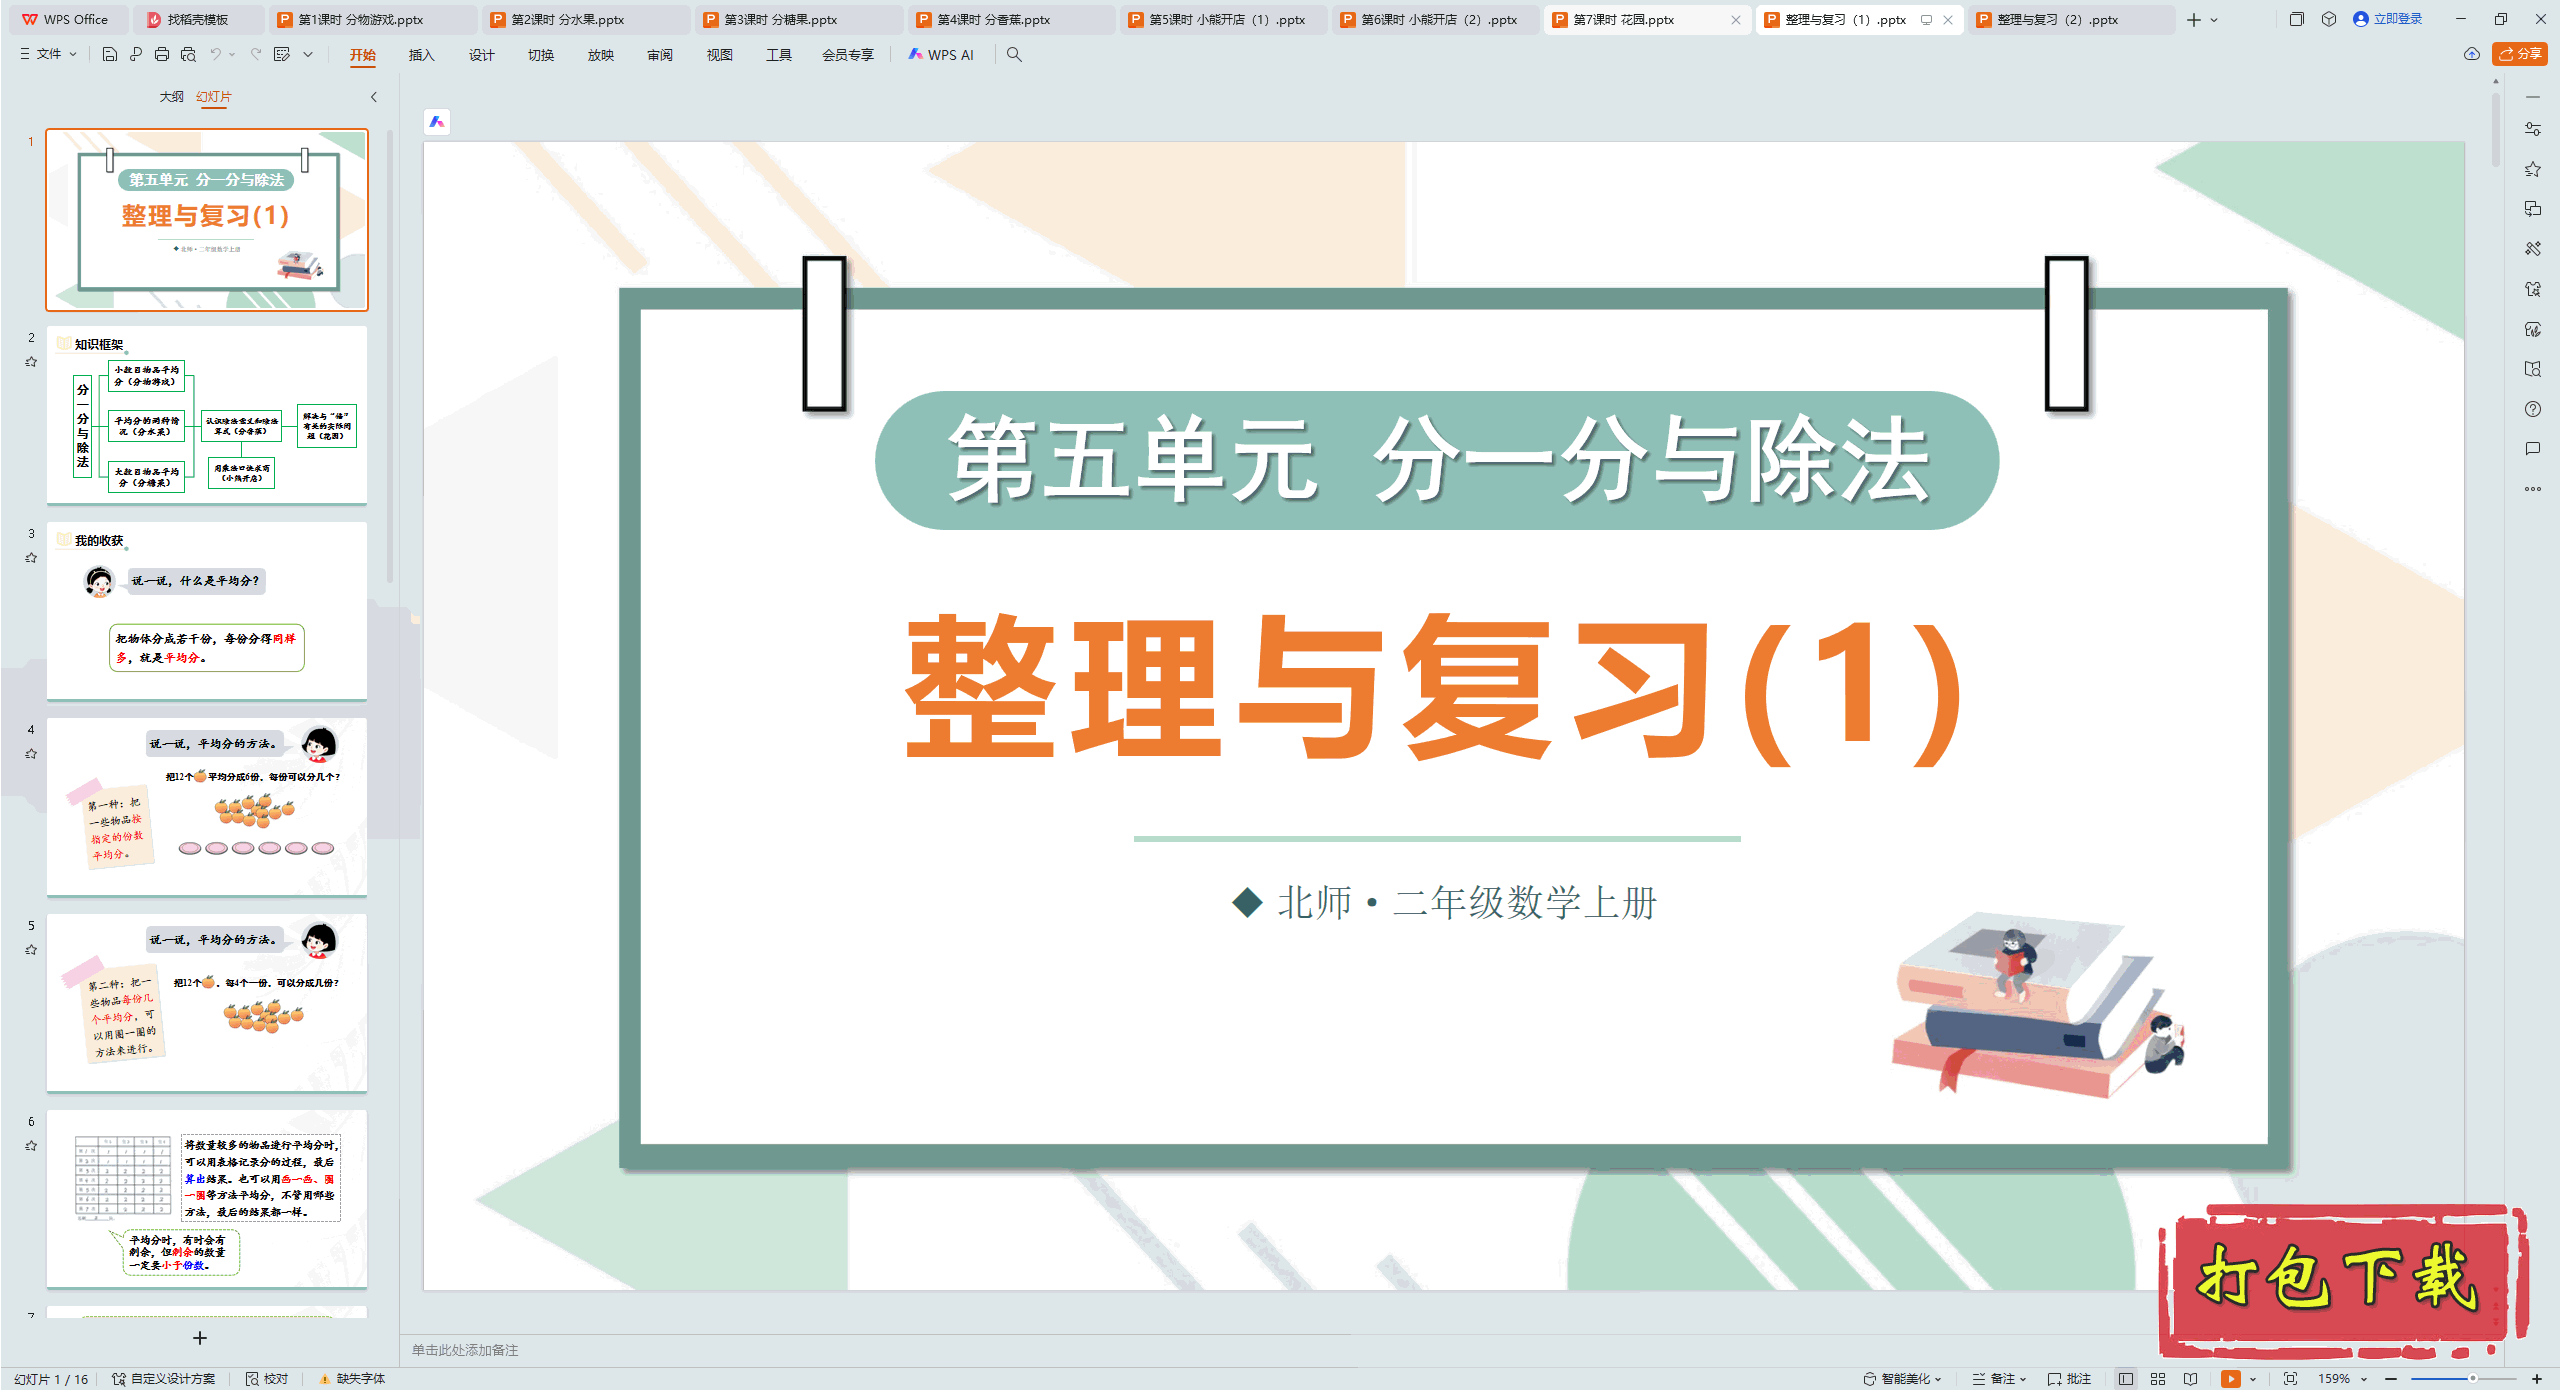Select the Save icon in quick access toolbar
The height and width of the screenshot is (1390, 2560).
(x=110, y=55)
